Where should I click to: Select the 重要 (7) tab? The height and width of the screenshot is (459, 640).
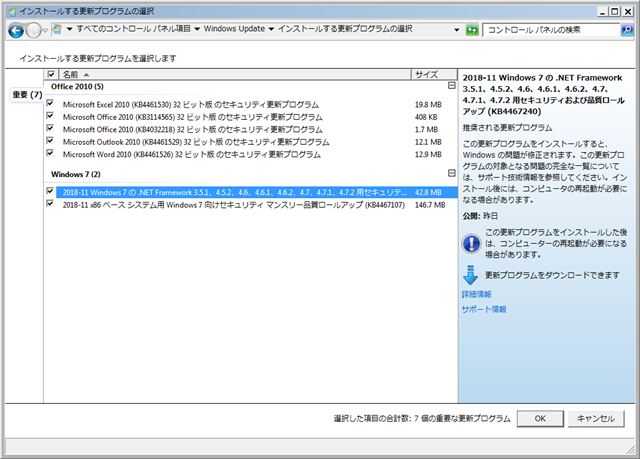[x=27, y=95]
